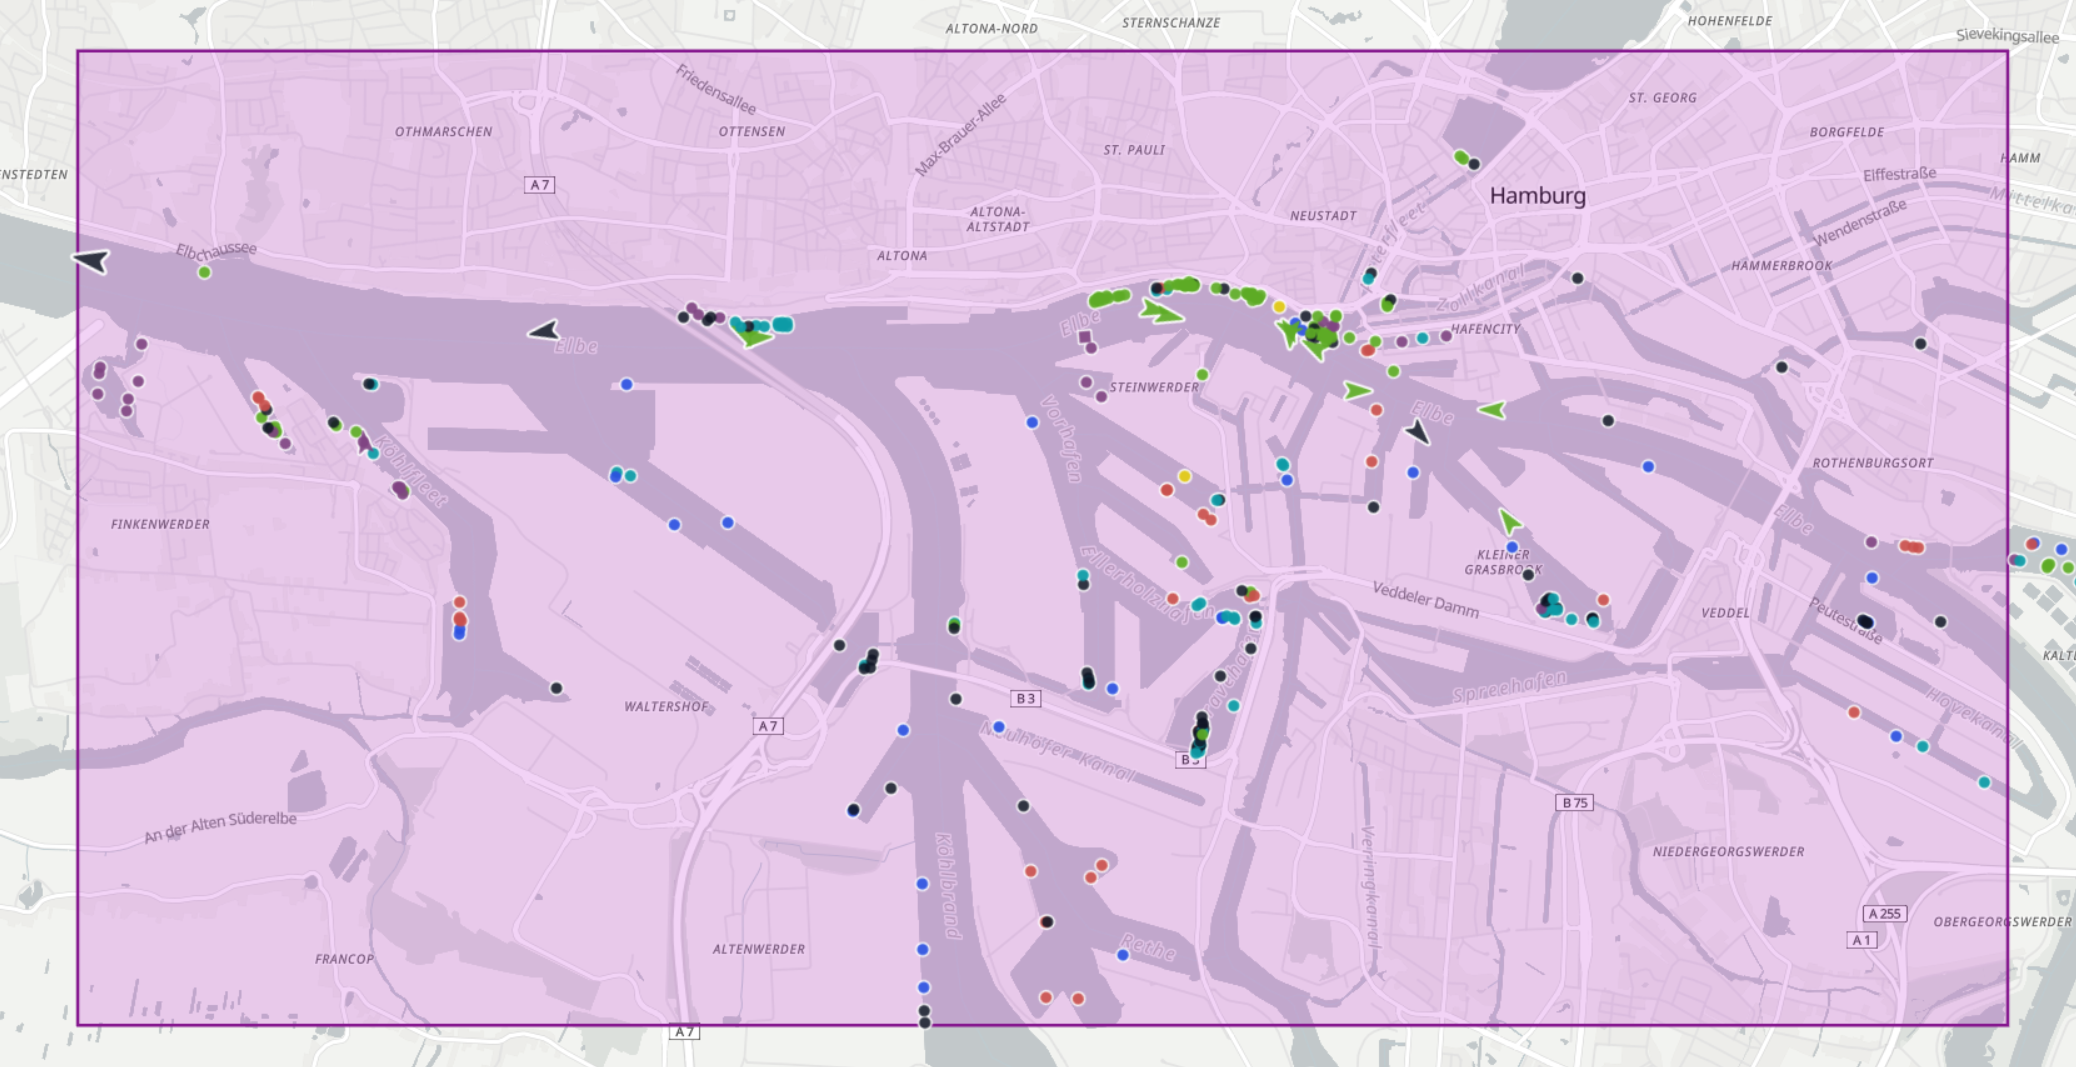Screen dimensions: 2076x1067
Task: Click the HAFENCITY label
Action: coord(1485,329)
